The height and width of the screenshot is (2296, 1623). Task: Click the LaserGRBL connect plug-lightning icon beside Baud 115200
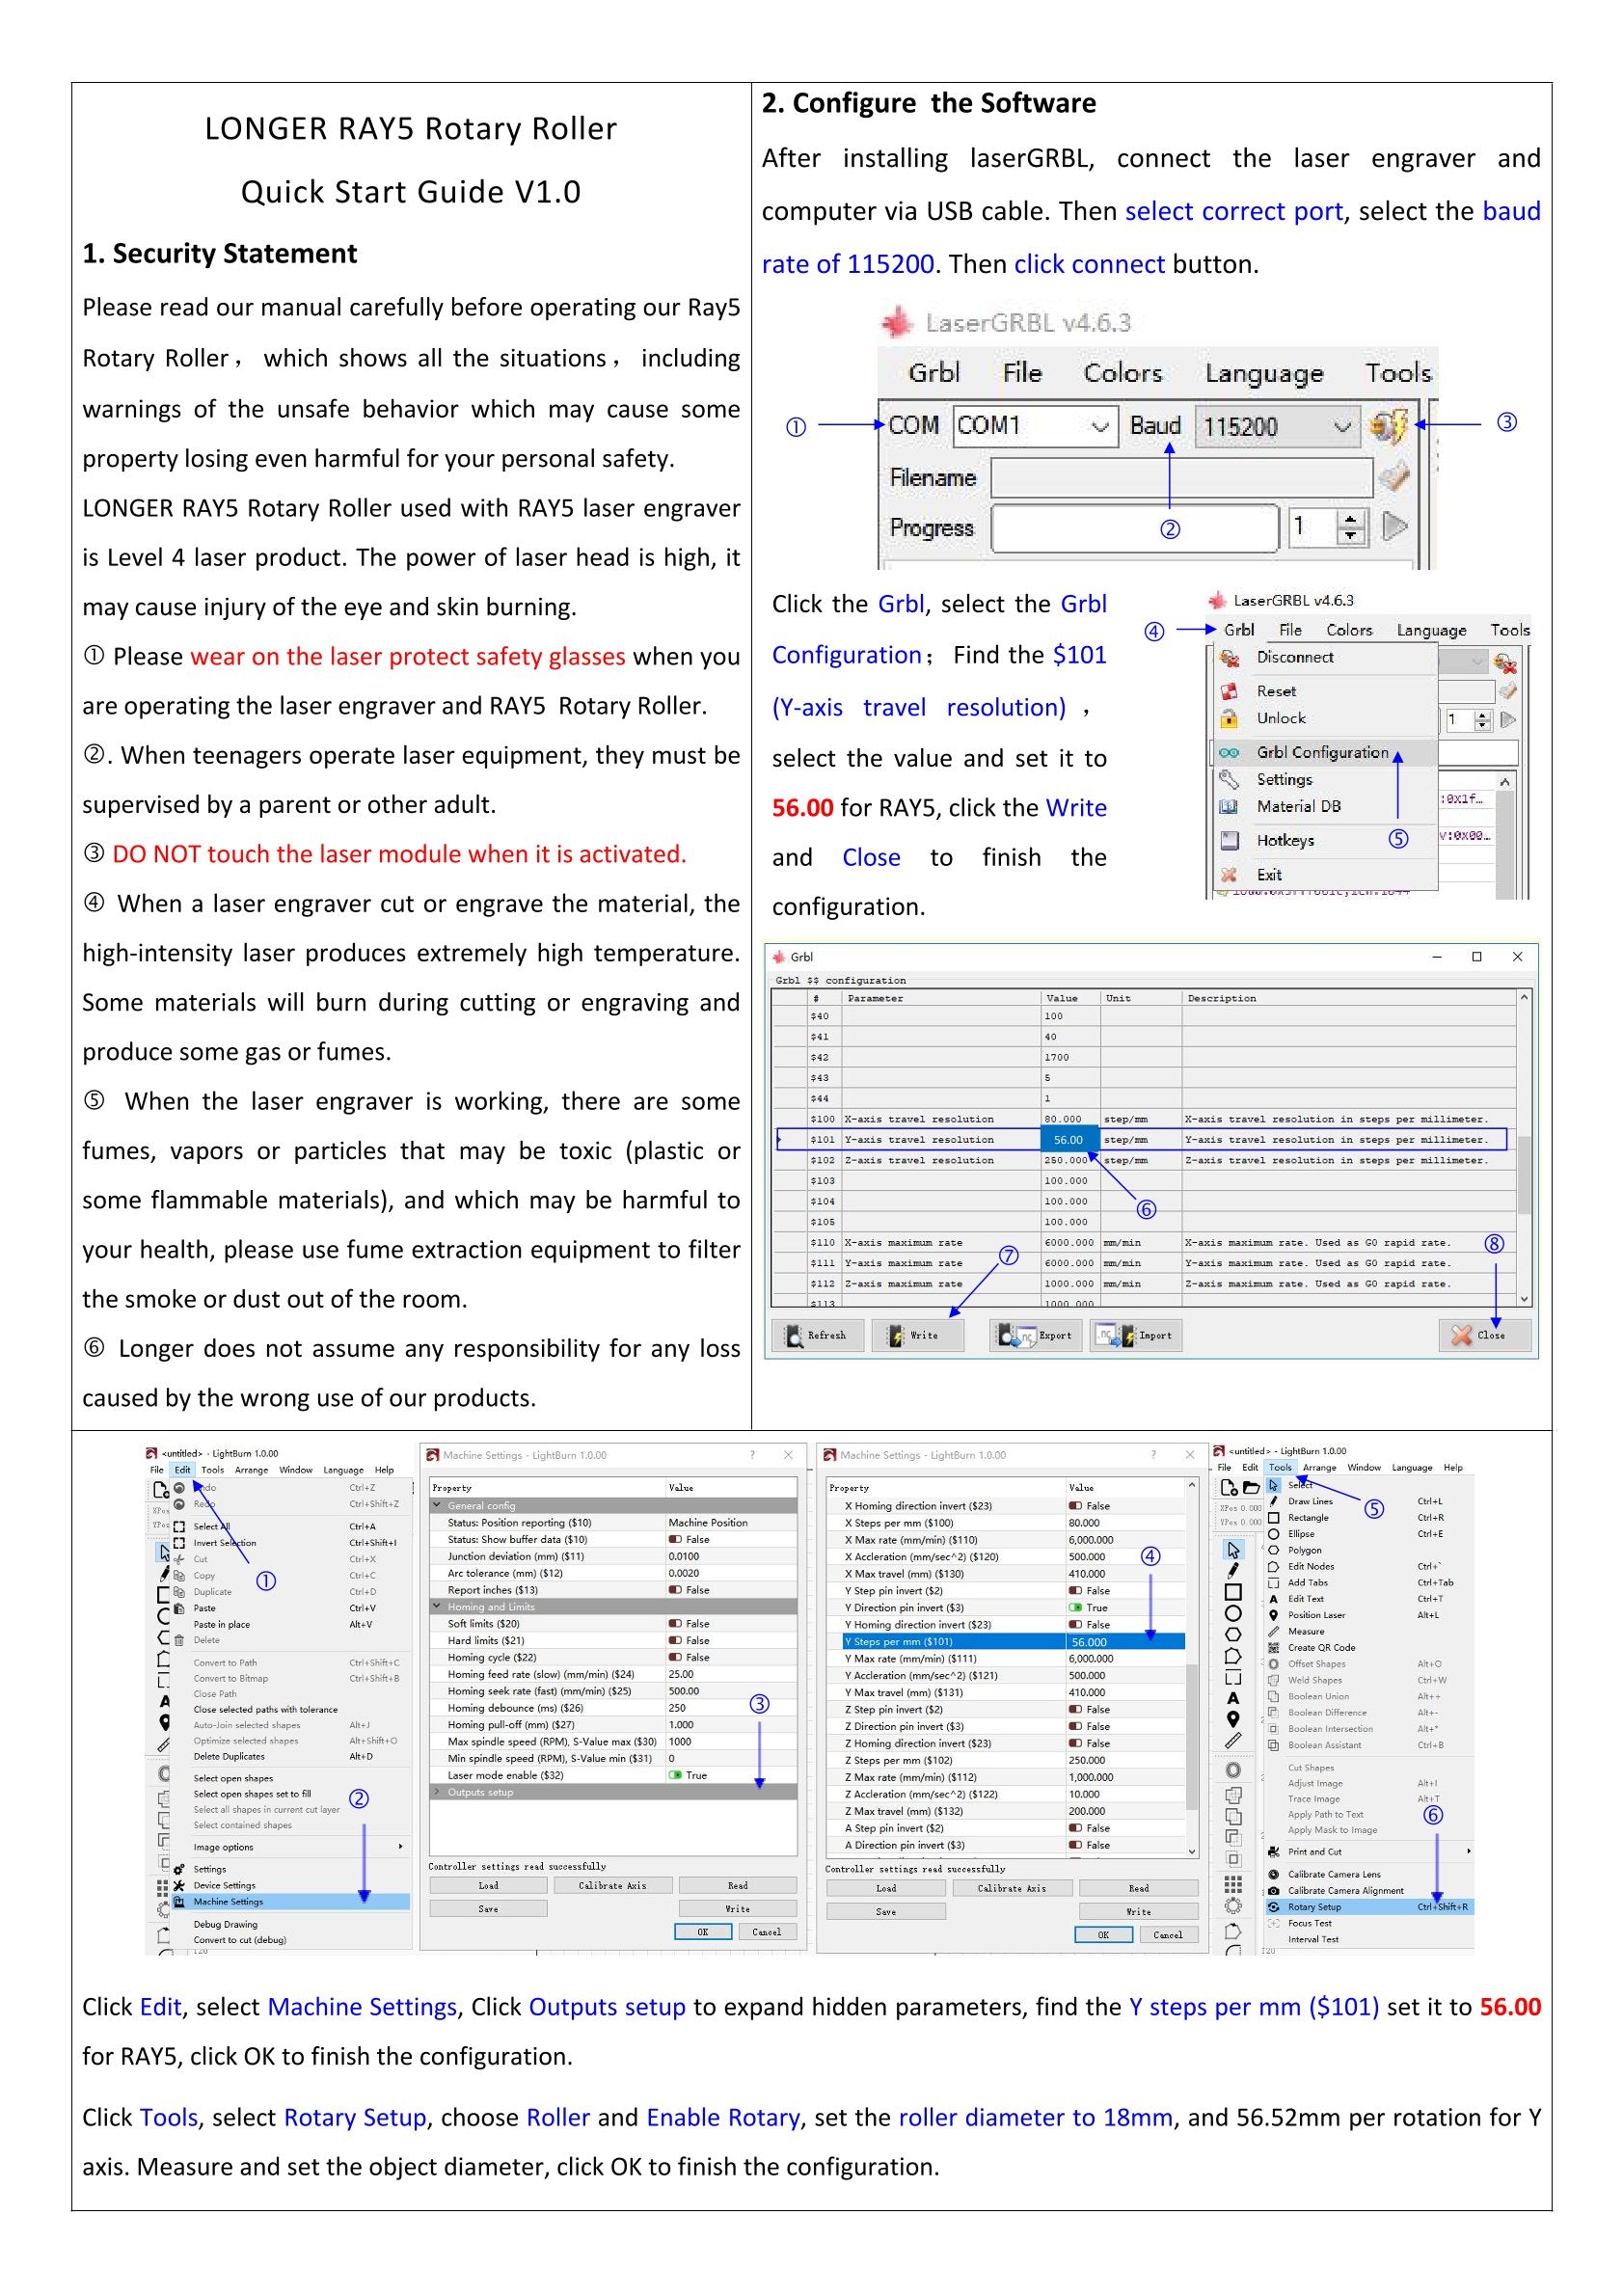click(x=1389, y=427)
